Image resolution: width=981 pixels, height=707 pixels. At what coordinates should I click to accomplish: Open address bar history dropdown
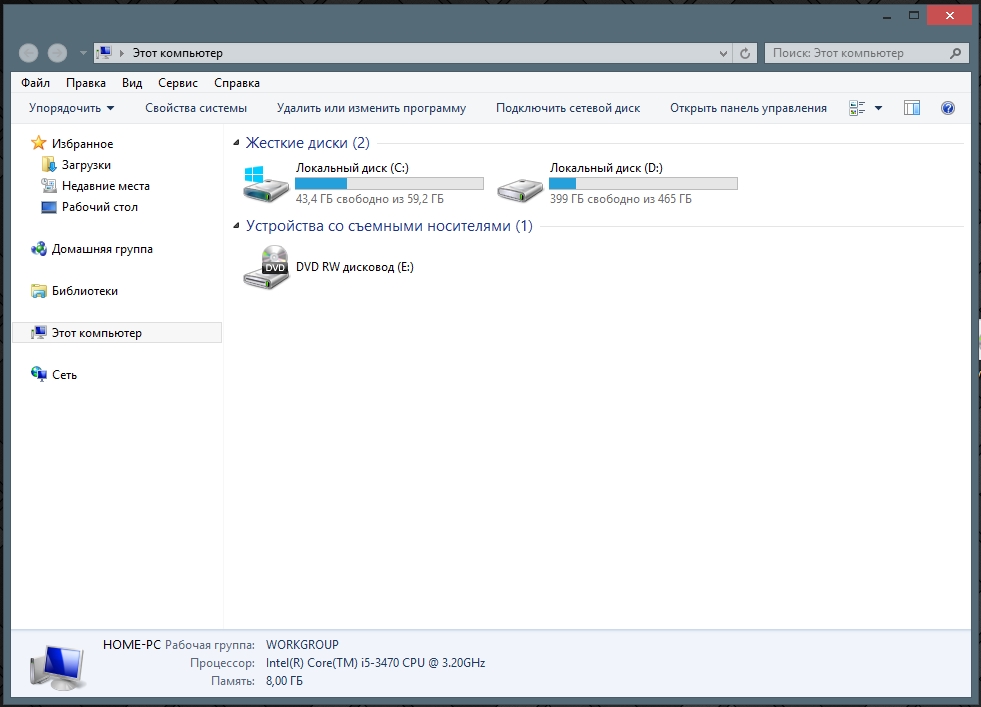coord(724,53)
